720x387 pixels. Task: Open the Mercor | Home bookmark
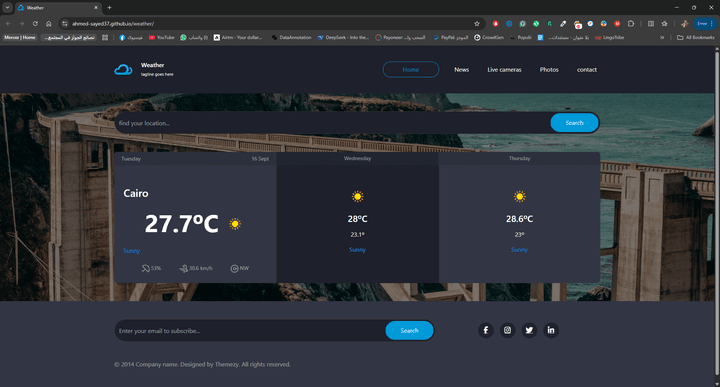[19, 38]
